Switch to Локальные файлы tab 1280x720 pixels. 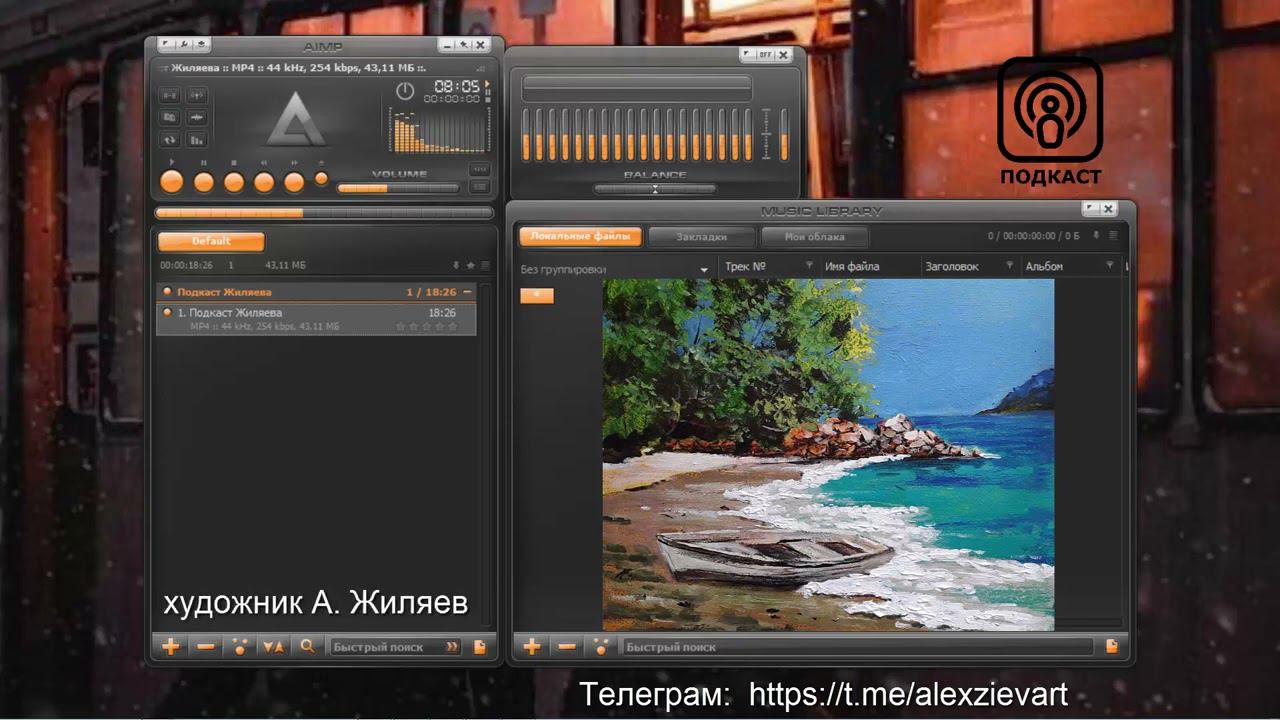point(580,237)
